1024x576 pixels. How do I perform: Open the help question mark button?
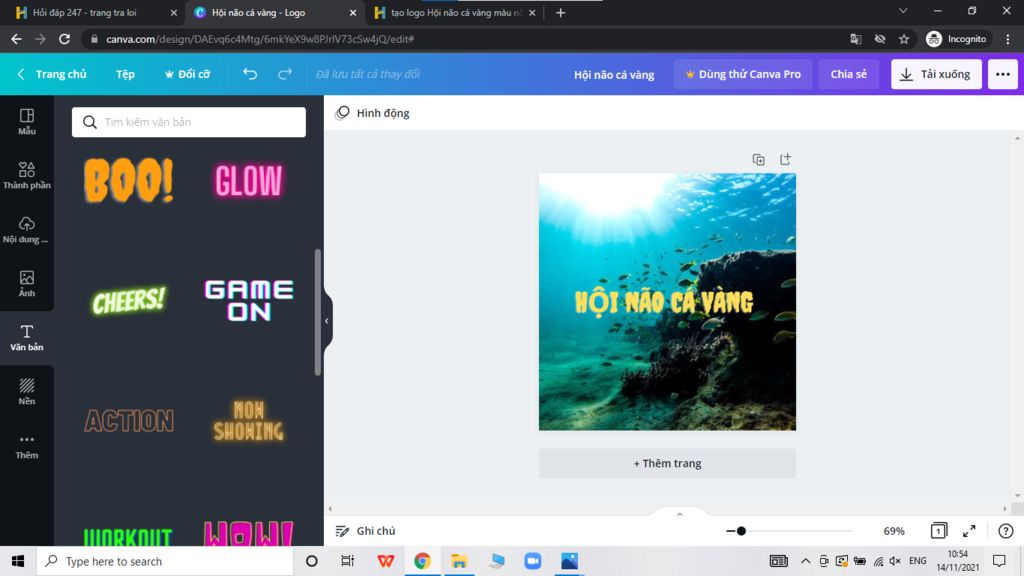(x=1006, y=531)
